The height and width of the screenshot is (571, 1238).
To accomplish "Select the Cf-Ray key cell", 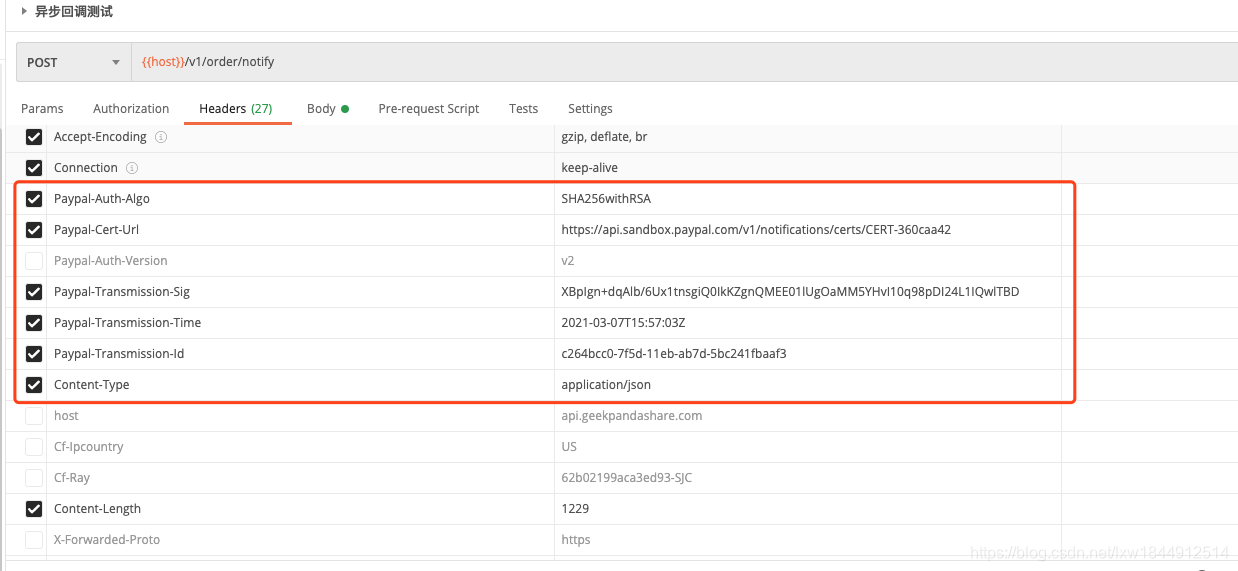I will pyautogui.click(x=300, y=478).
